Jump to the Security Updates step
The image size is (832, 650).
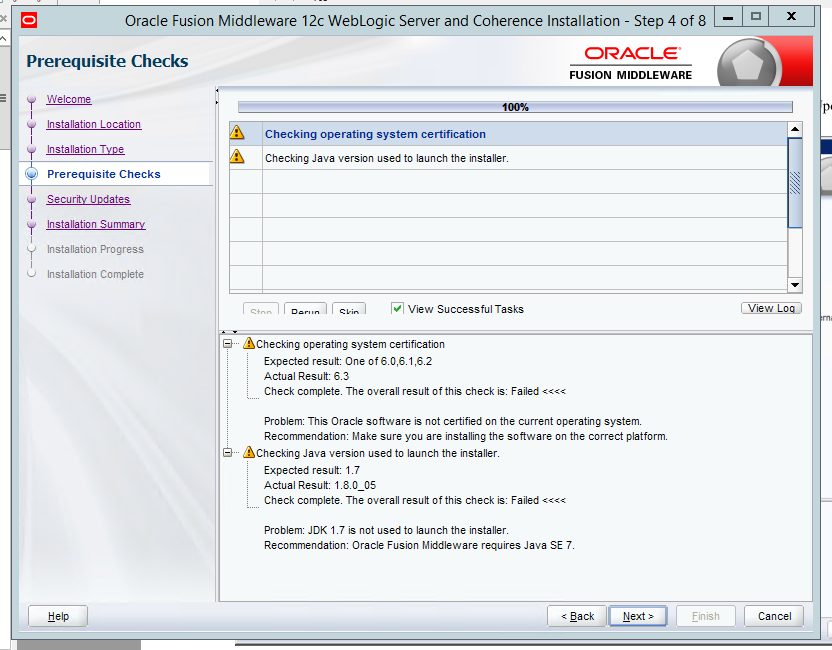(x=88, y=199)
